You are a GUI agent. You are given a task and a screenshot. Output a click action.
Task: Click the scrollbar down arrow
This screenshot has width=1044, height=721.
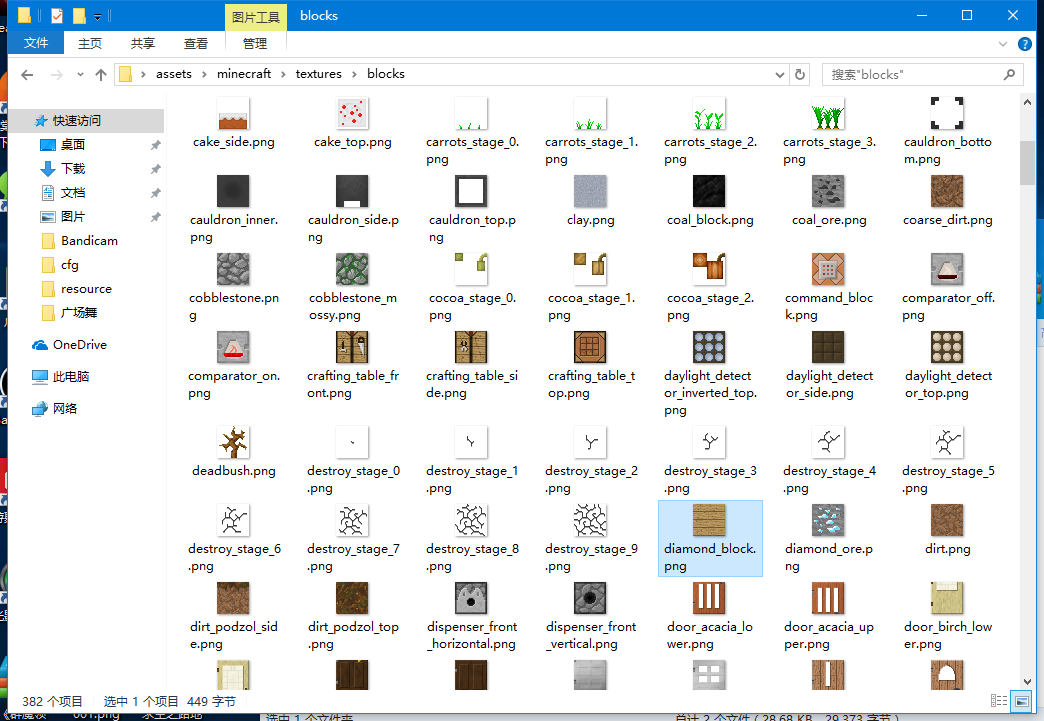[x=1027, y=682]
